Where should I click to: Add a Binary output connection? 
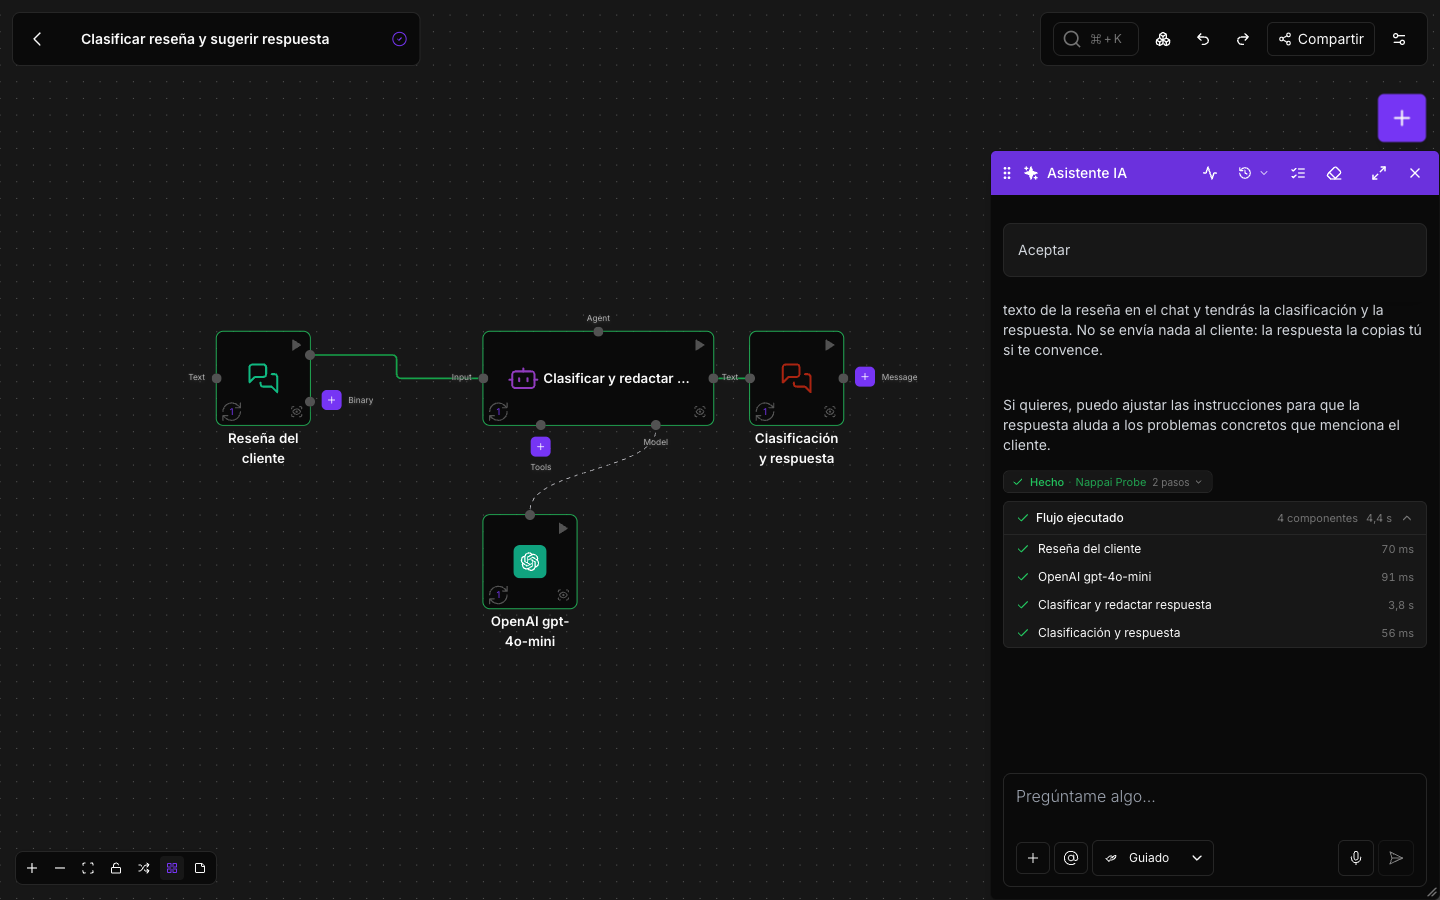[x=332, y=400]
